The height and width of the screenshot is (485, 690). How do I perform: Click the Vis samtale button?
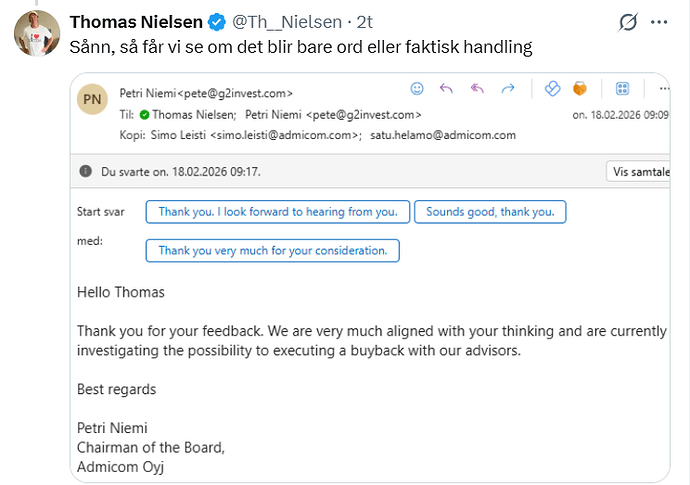(638, 171)
